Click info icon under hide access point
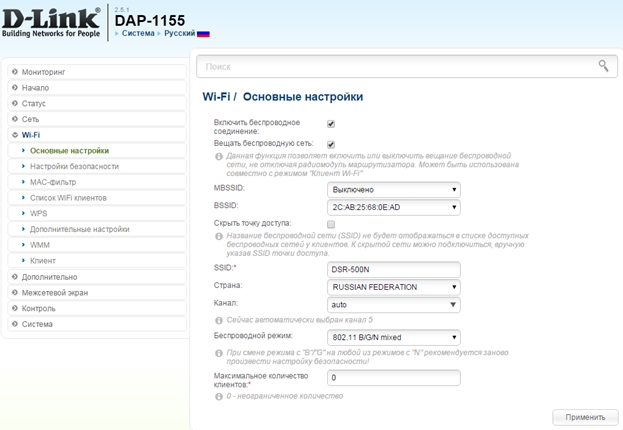 click(219, 236)
